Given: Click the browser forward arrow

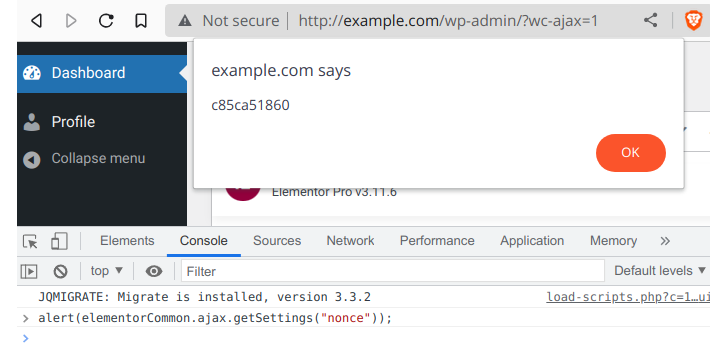Looking at the screenshot, I should point(71,20).
